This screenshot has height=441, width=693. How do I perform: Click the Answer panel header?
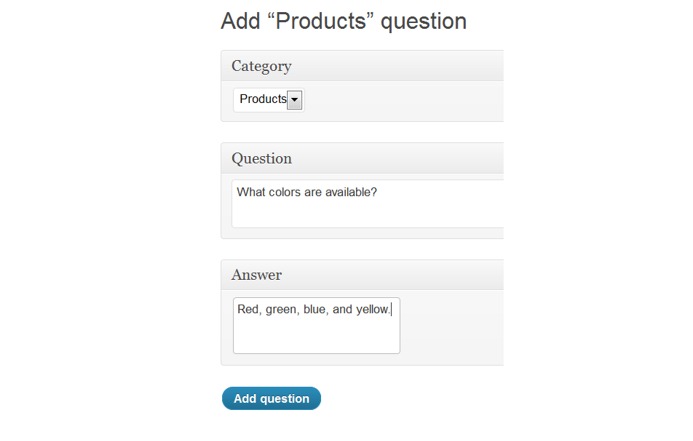(257, 274)
